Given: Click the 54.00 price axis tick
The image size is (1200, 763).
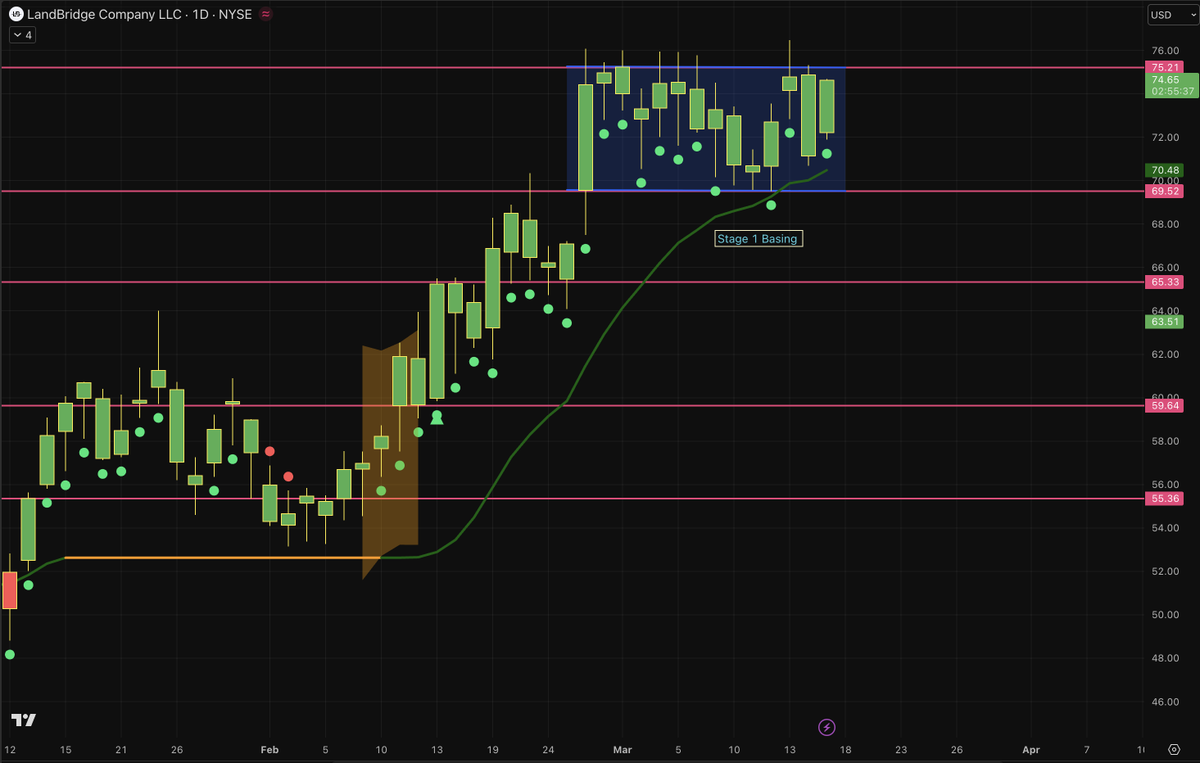Looking at the screenshot, I should [x=1165, y=528].
